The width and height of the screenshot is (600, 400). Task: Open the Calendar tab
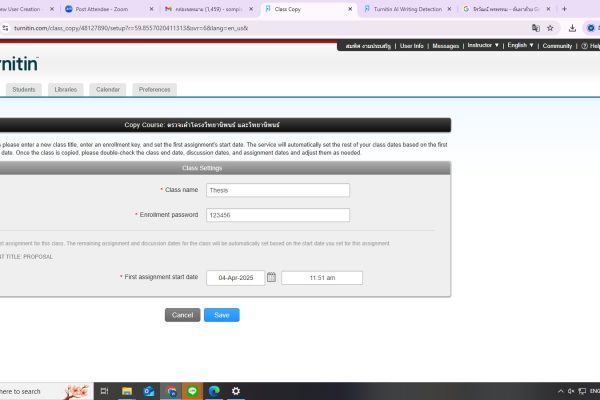pos(108,90)
